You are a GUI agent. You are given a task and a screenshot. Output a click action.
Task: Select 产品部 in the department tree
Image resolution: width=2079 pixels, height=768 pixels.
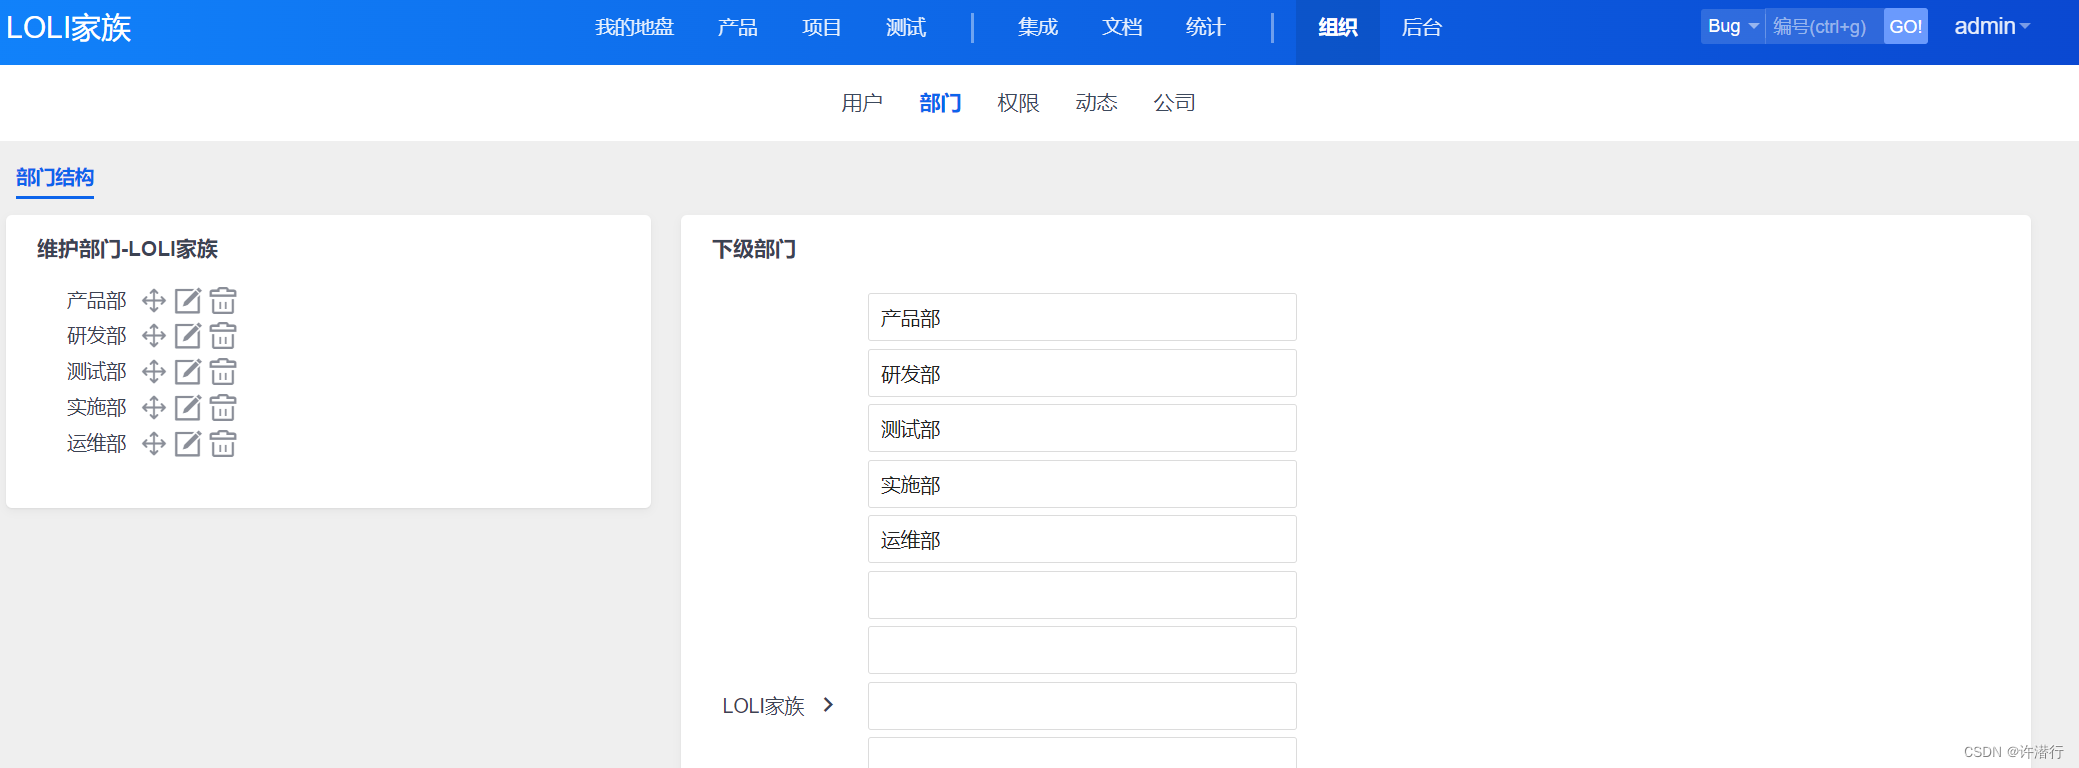pos(96,300)
